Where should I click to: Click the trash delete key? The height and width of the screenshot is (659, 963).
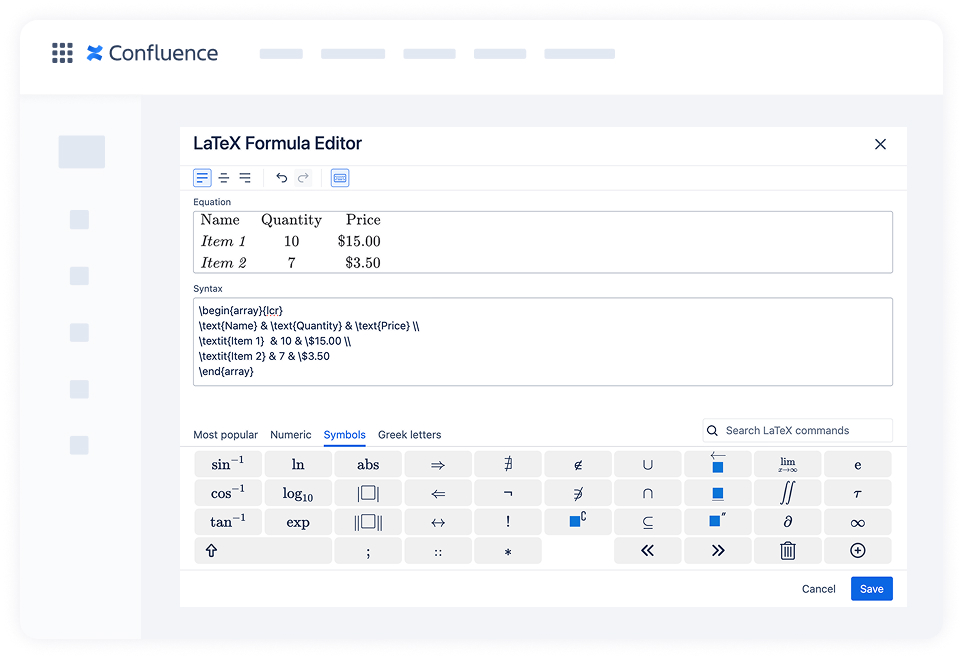pyautogui.click(x=788, y=551)
